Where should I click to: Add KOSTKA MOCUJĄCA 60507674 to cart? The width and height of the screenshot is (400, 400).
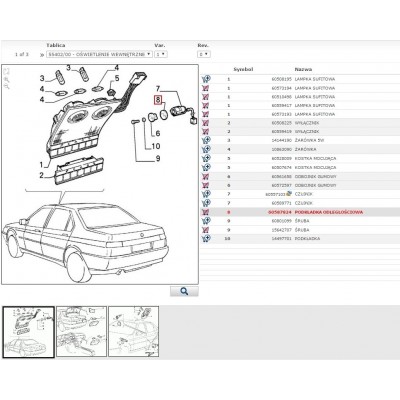206,167
